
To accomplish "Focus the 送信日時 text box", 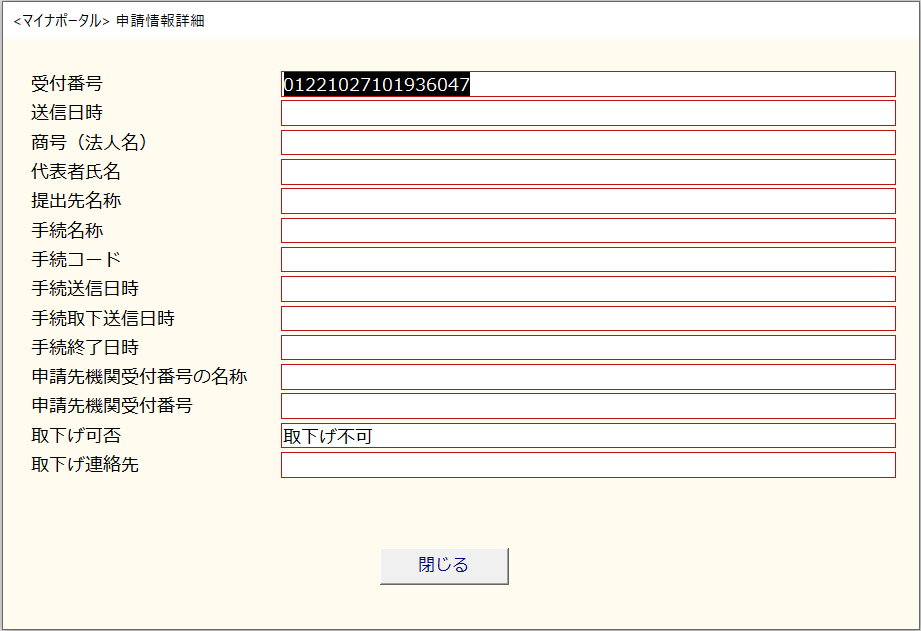I will 587,113.
